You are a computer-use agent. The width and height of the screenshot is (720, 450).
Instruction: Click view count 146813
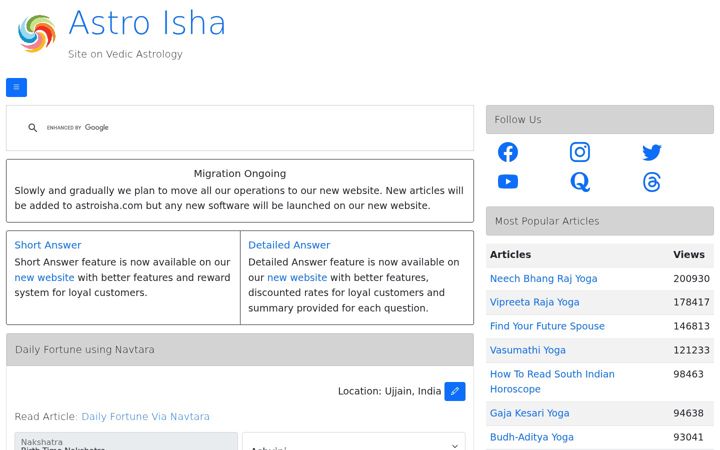[691, 326]
